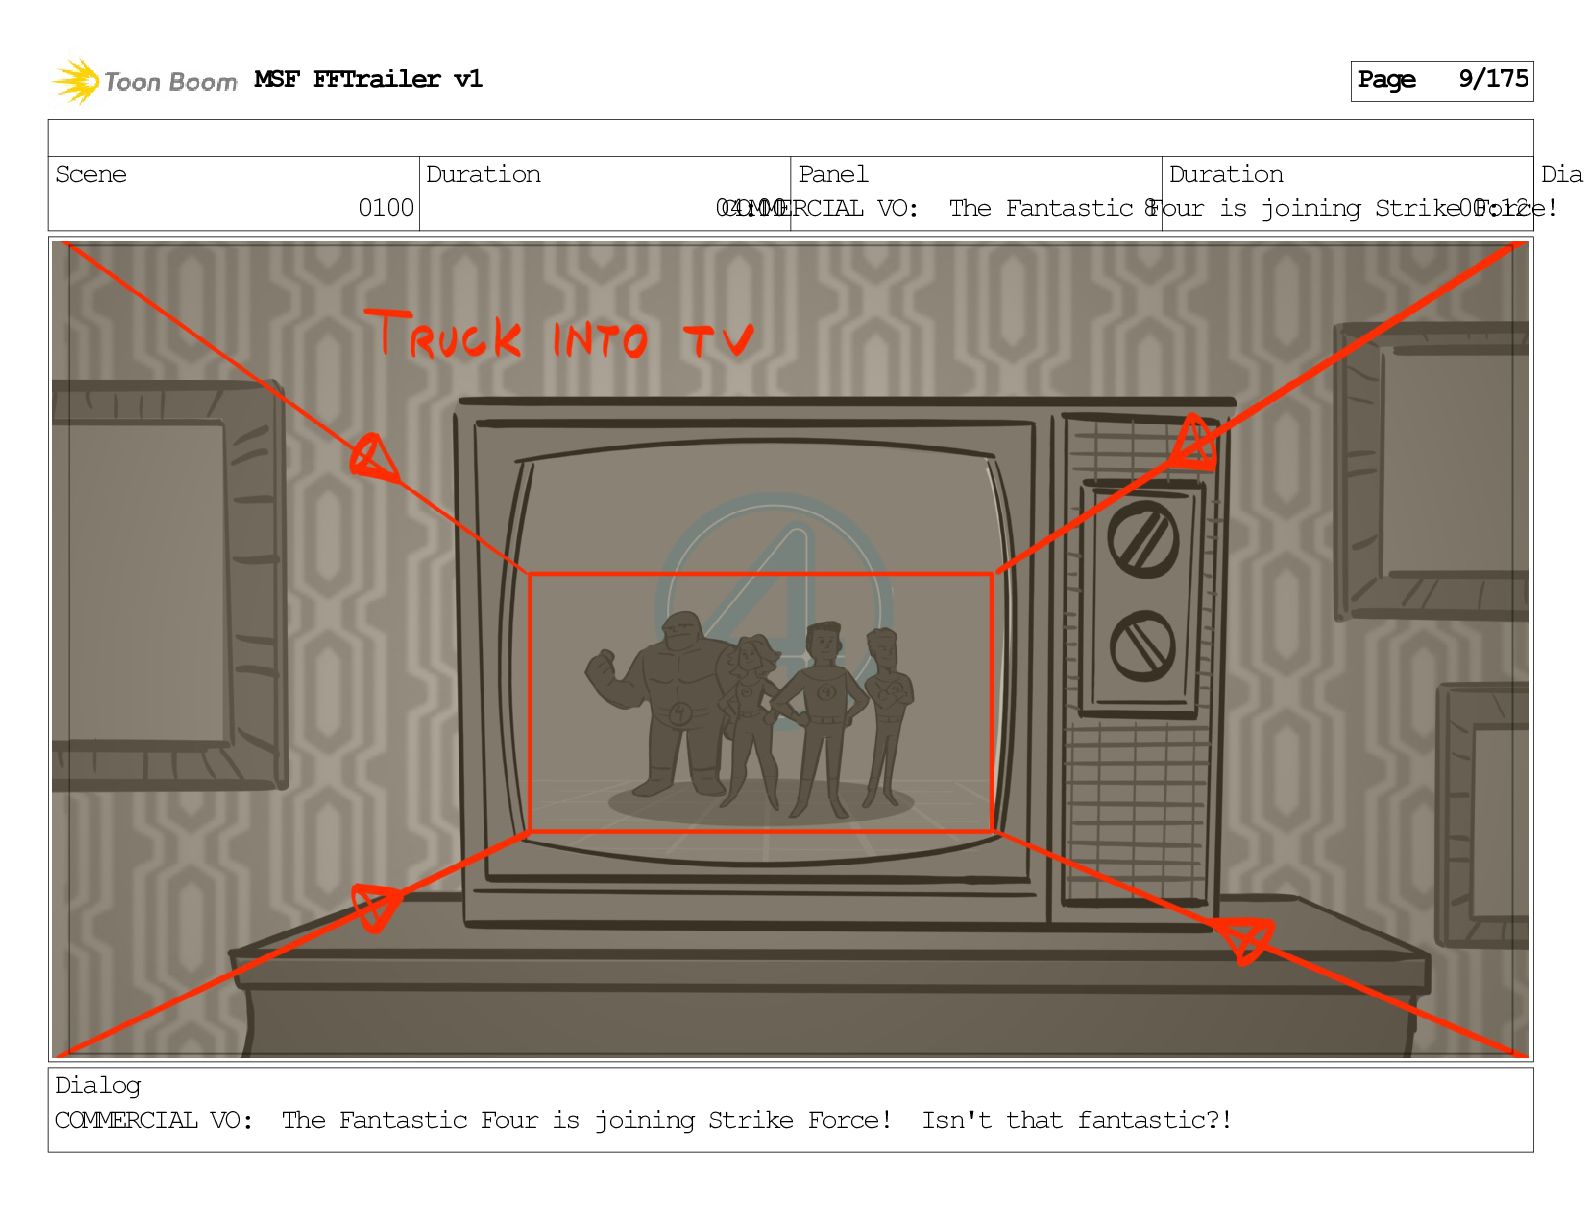Click the lower TV dial knob

point(1142,646)
